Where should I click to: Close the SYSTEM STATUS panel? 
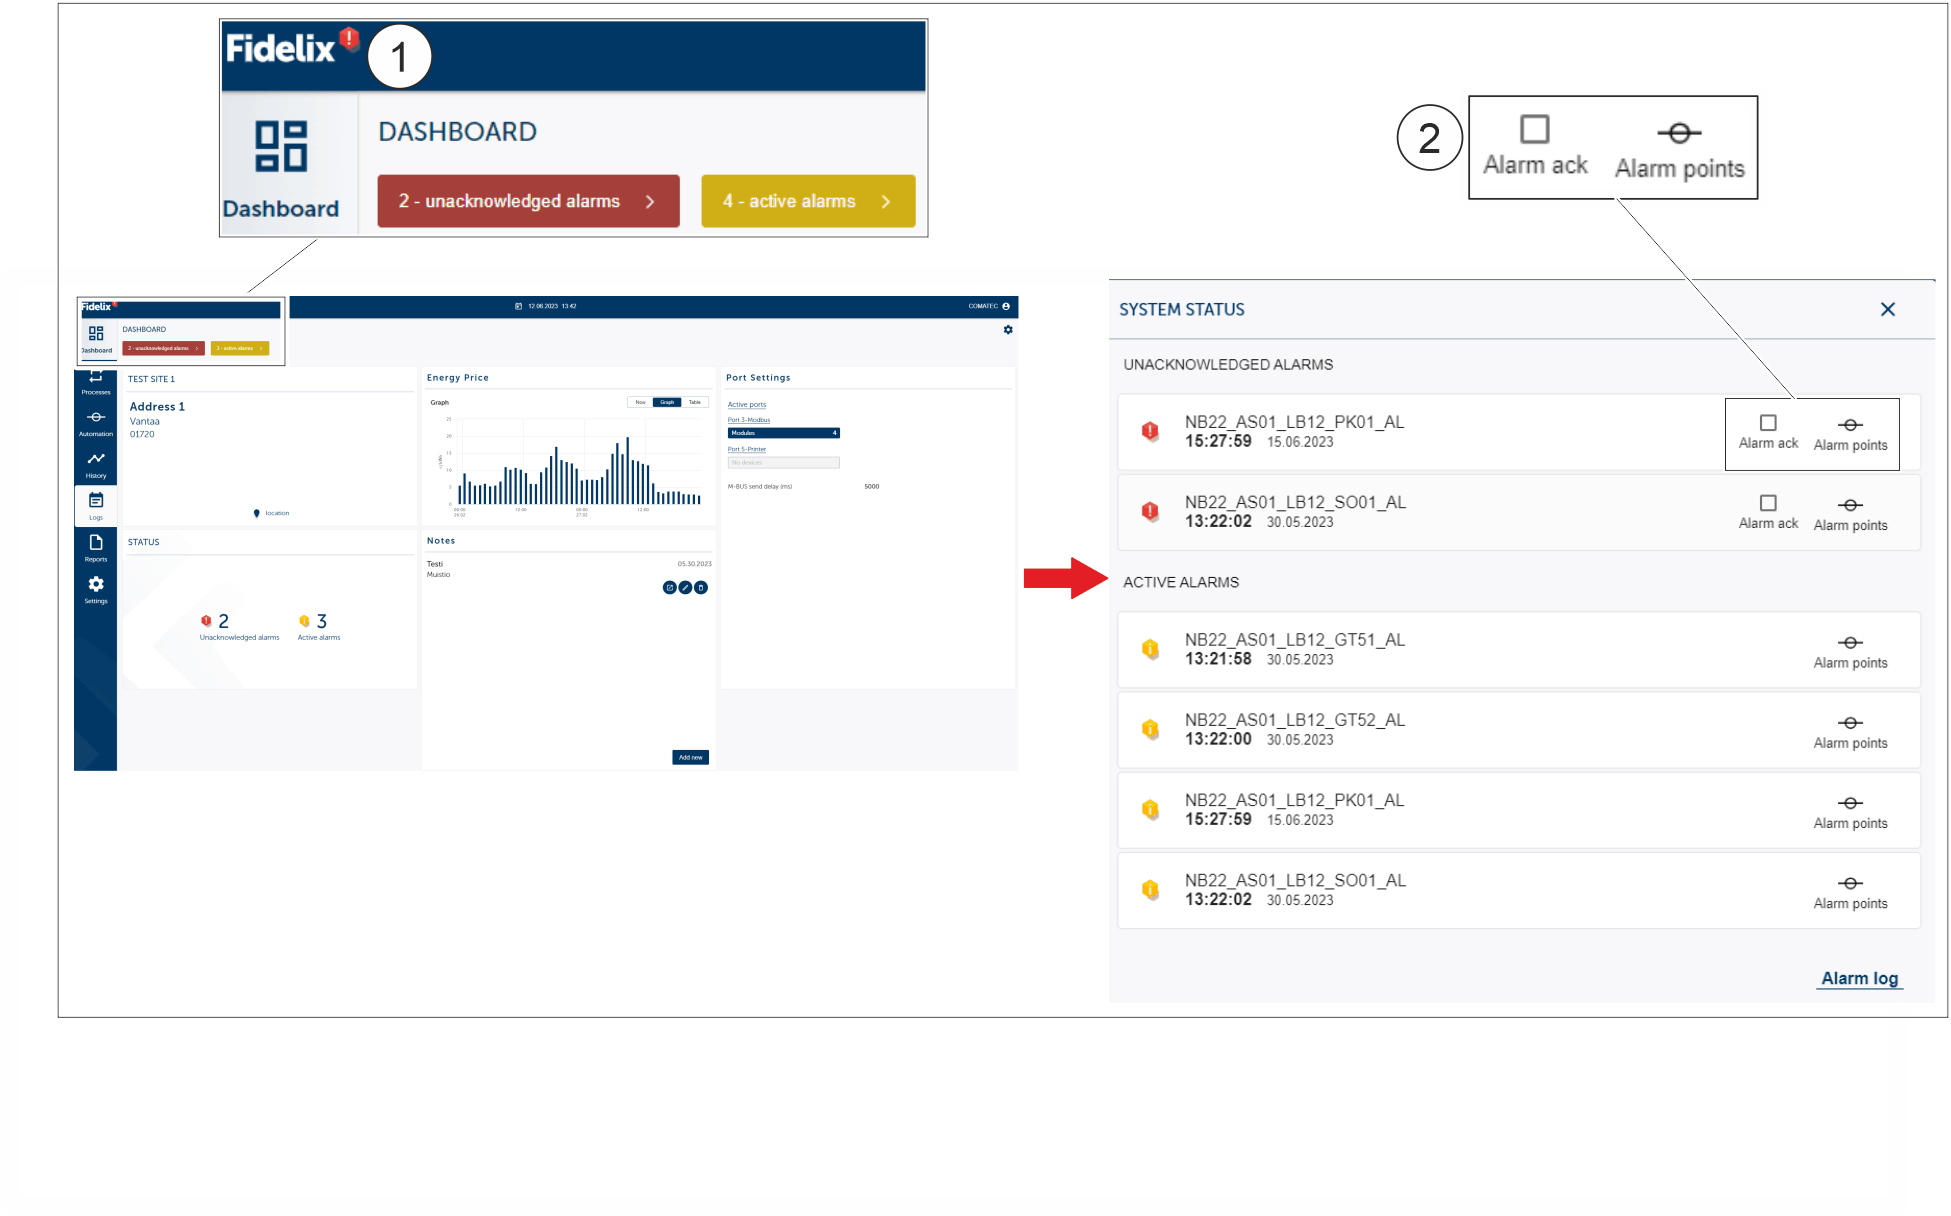coord(1887,309)
